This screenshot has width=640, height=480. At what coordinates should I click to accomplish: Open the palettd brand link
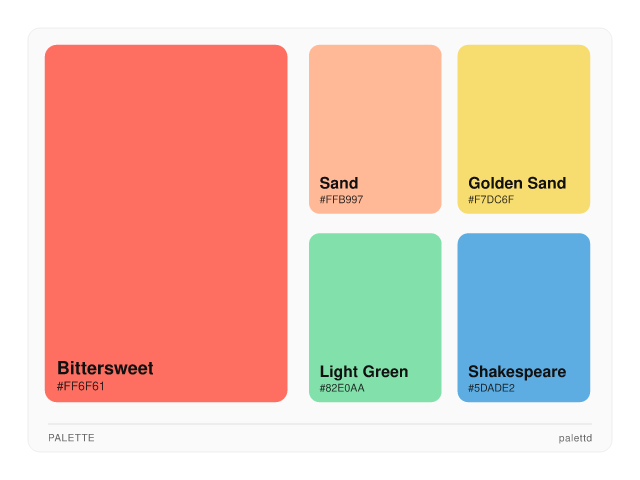575,438
